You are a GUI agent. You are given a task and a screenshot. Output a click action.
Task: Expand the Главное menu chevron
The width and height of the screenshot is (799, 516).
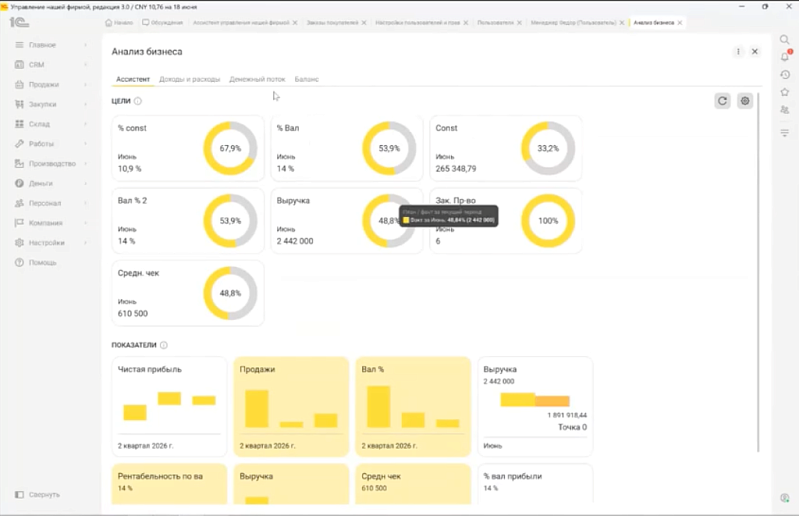pyautogui.click(x=85, y=45)
